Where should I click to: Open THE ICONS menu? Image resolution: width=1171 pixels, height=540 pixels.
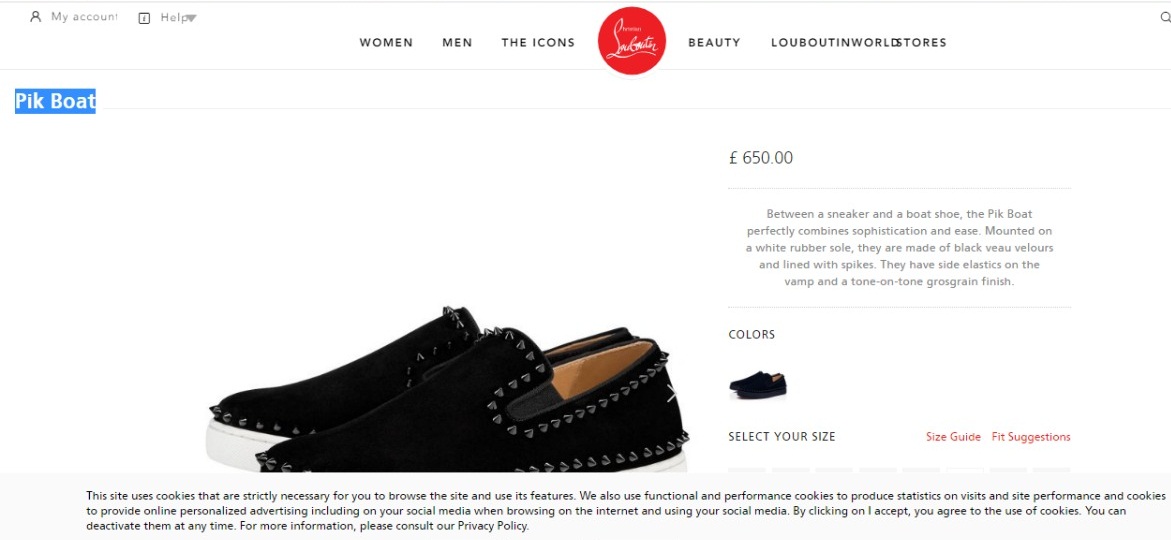tap(538, 43)
